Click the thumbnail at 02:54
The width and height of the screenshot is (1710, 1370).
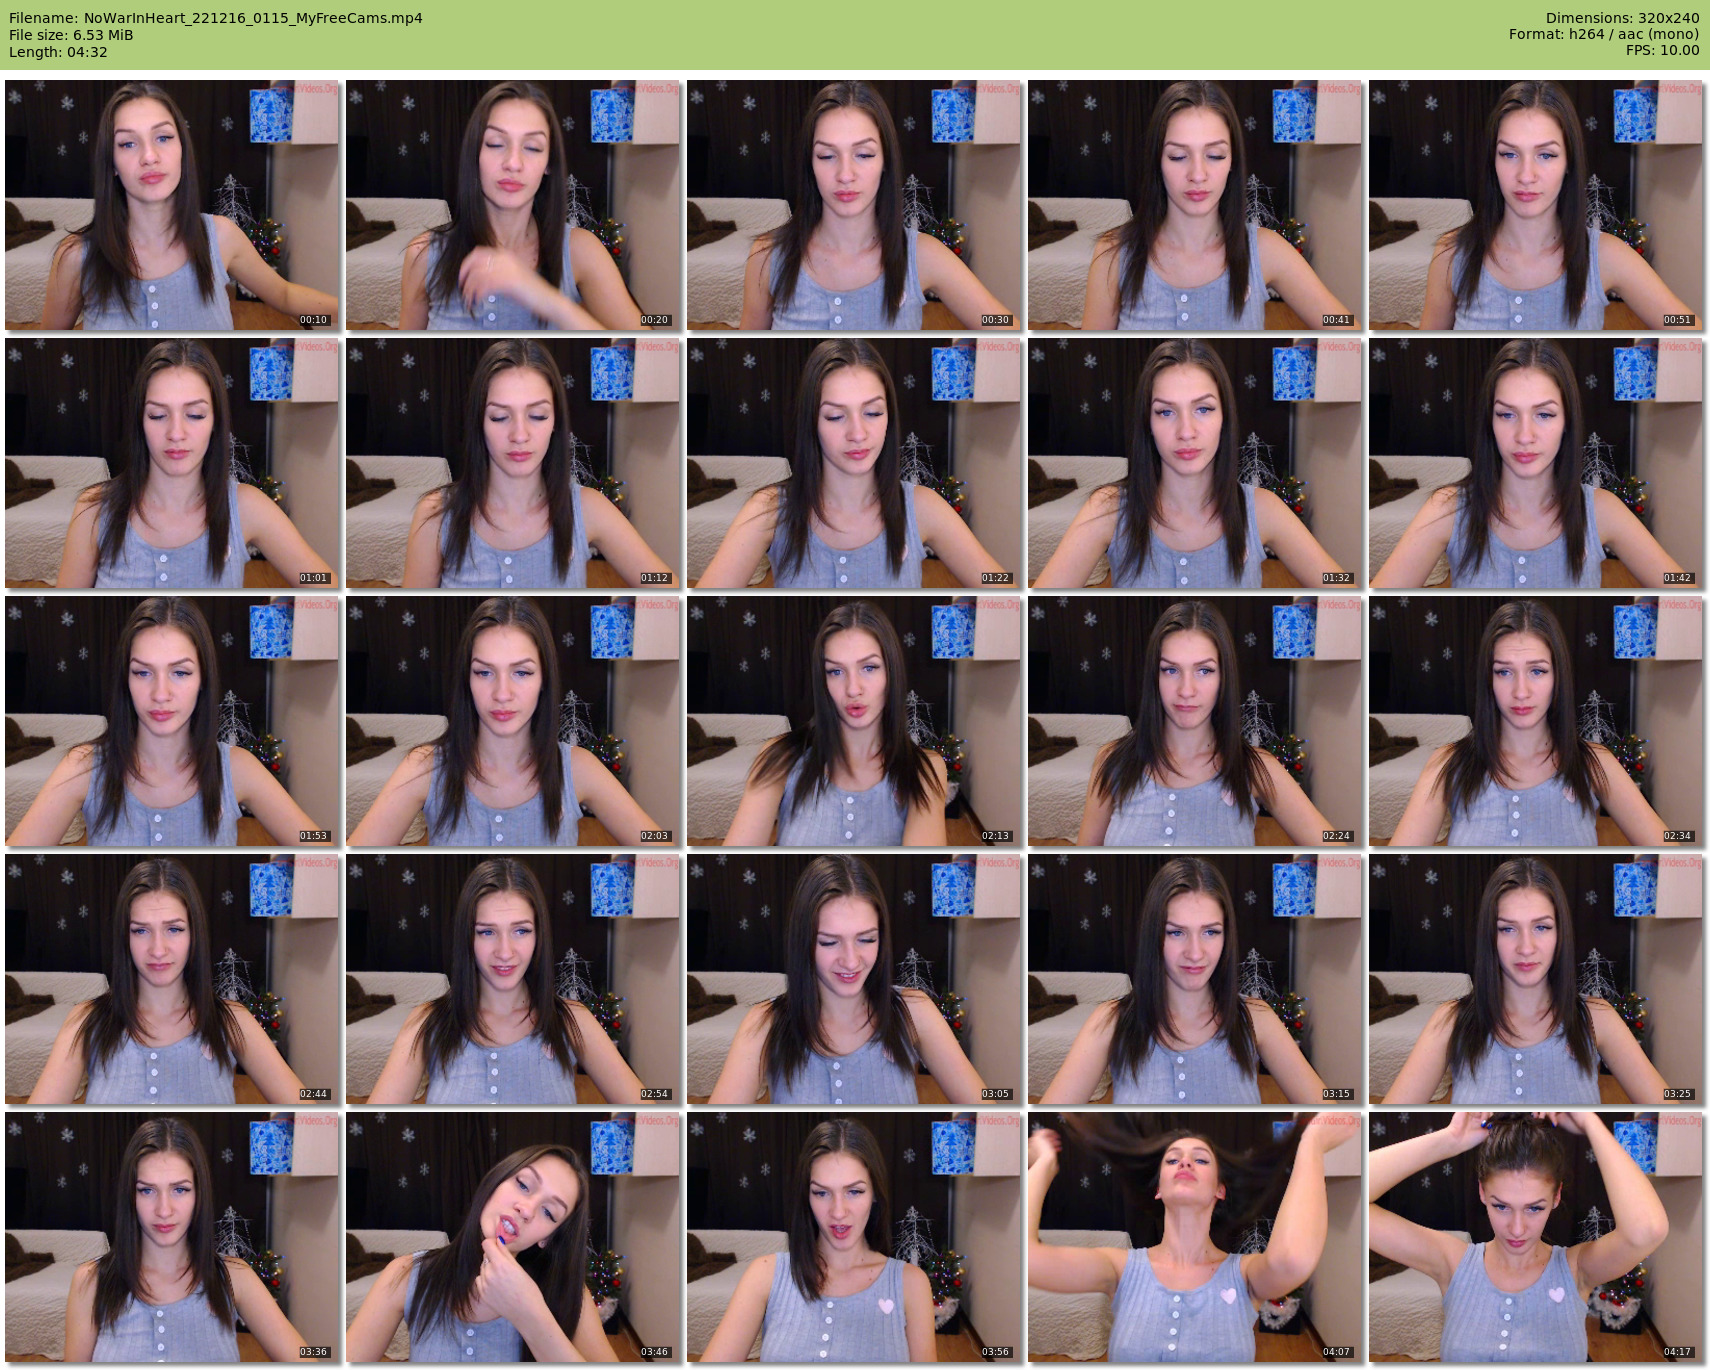pyautogui.click(x=513, y=979)
